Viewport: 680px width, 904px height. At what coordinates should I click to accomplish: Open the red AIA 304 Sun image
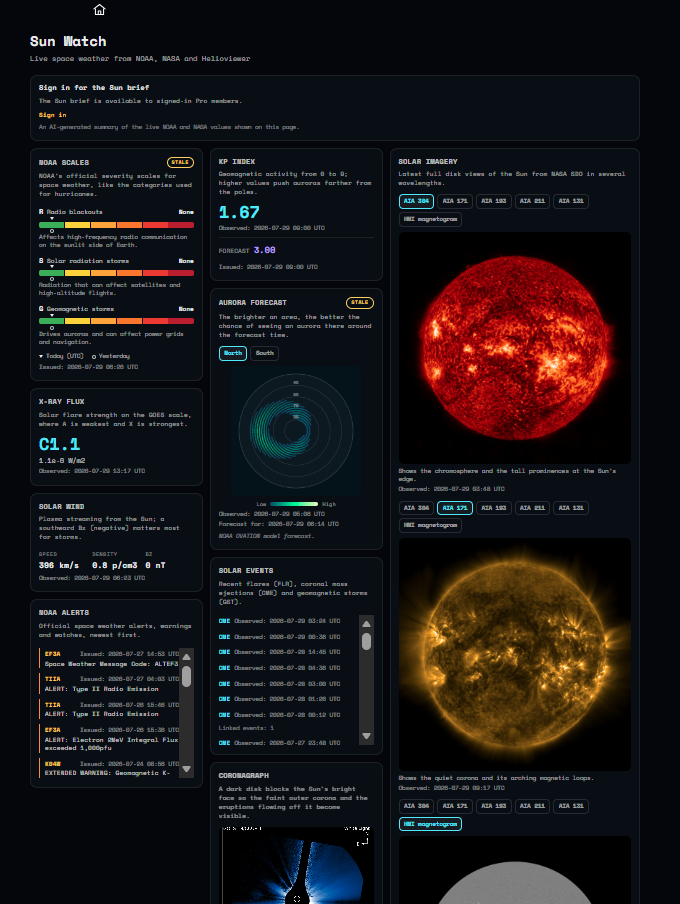(x=514, y=348)
